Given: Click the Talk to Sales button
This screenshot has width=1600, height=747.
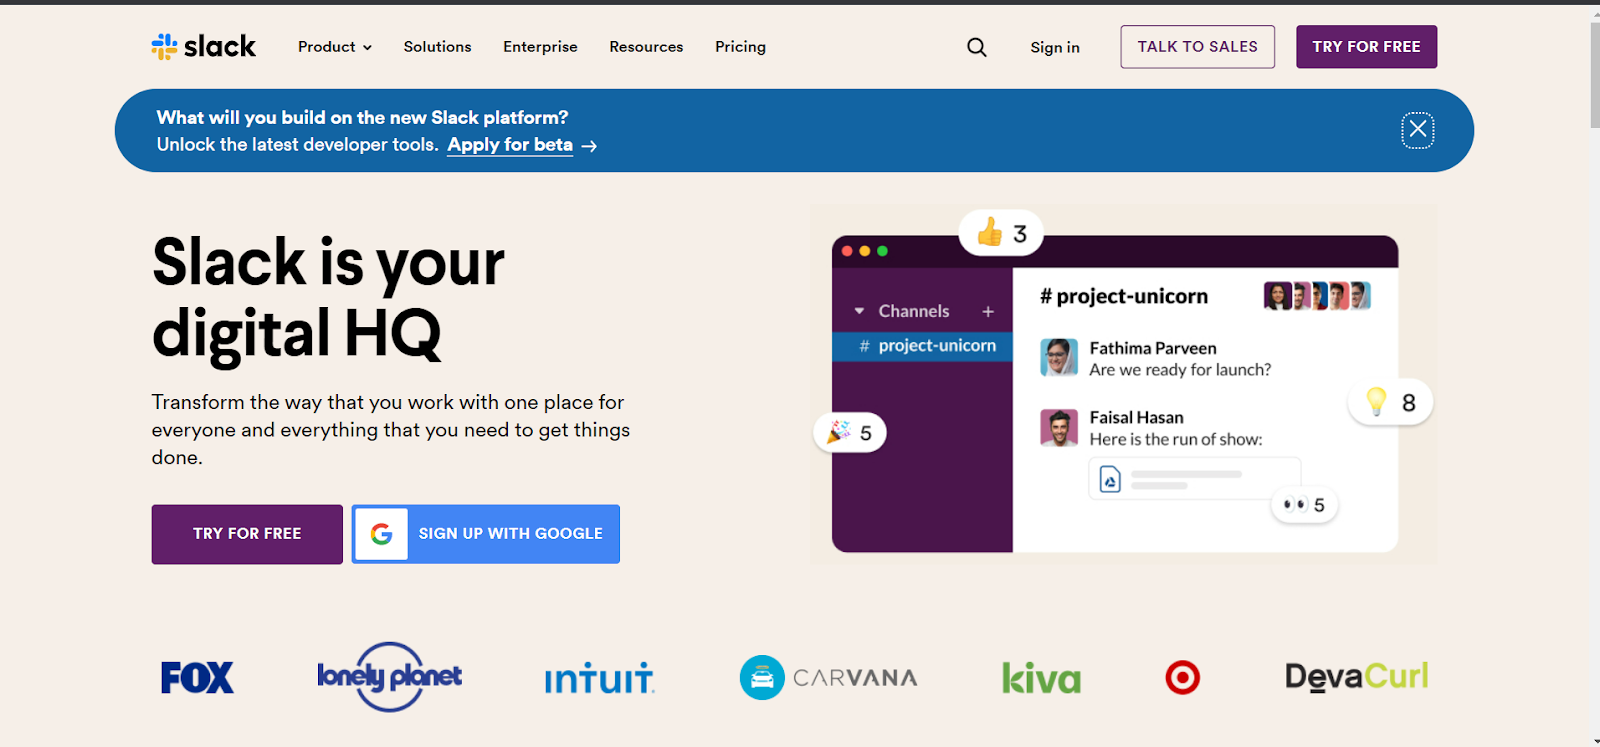Looking at the screenshot, I should coord(1198,47).
